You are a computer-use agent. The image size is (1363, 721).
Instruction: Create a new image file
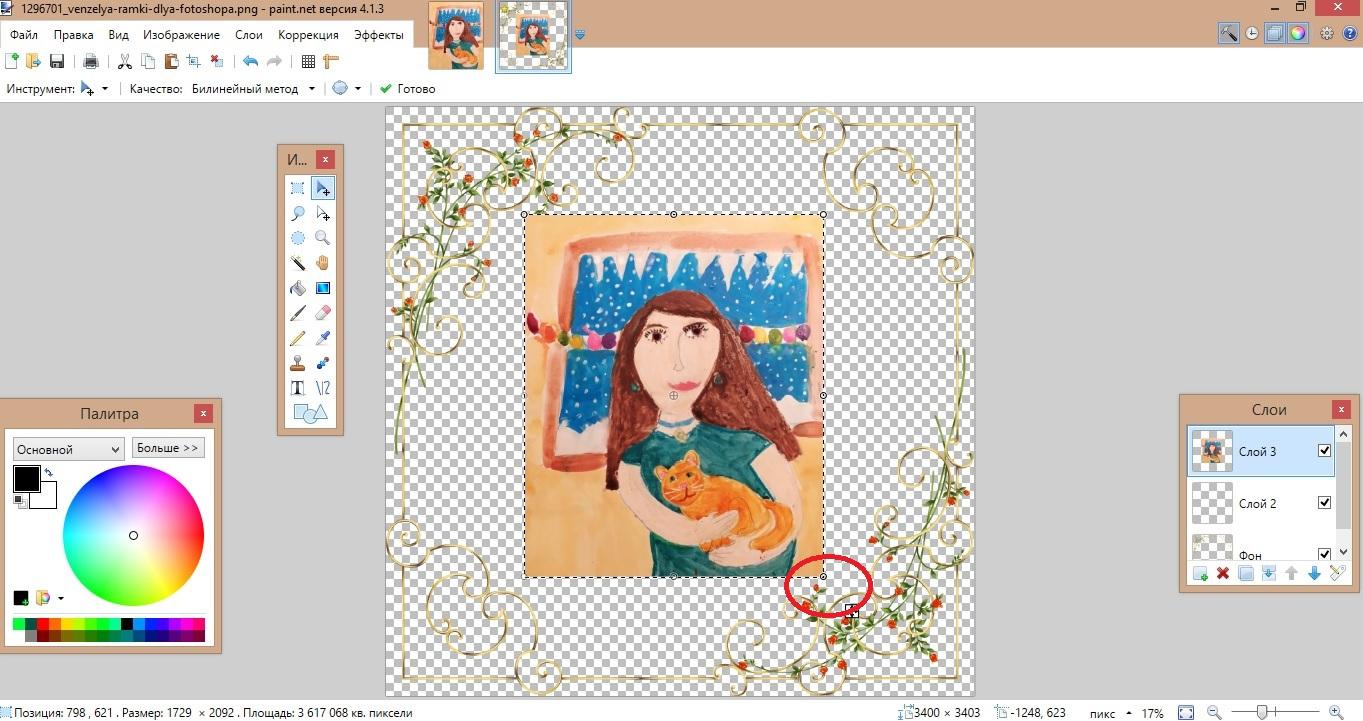coord(13,61)
